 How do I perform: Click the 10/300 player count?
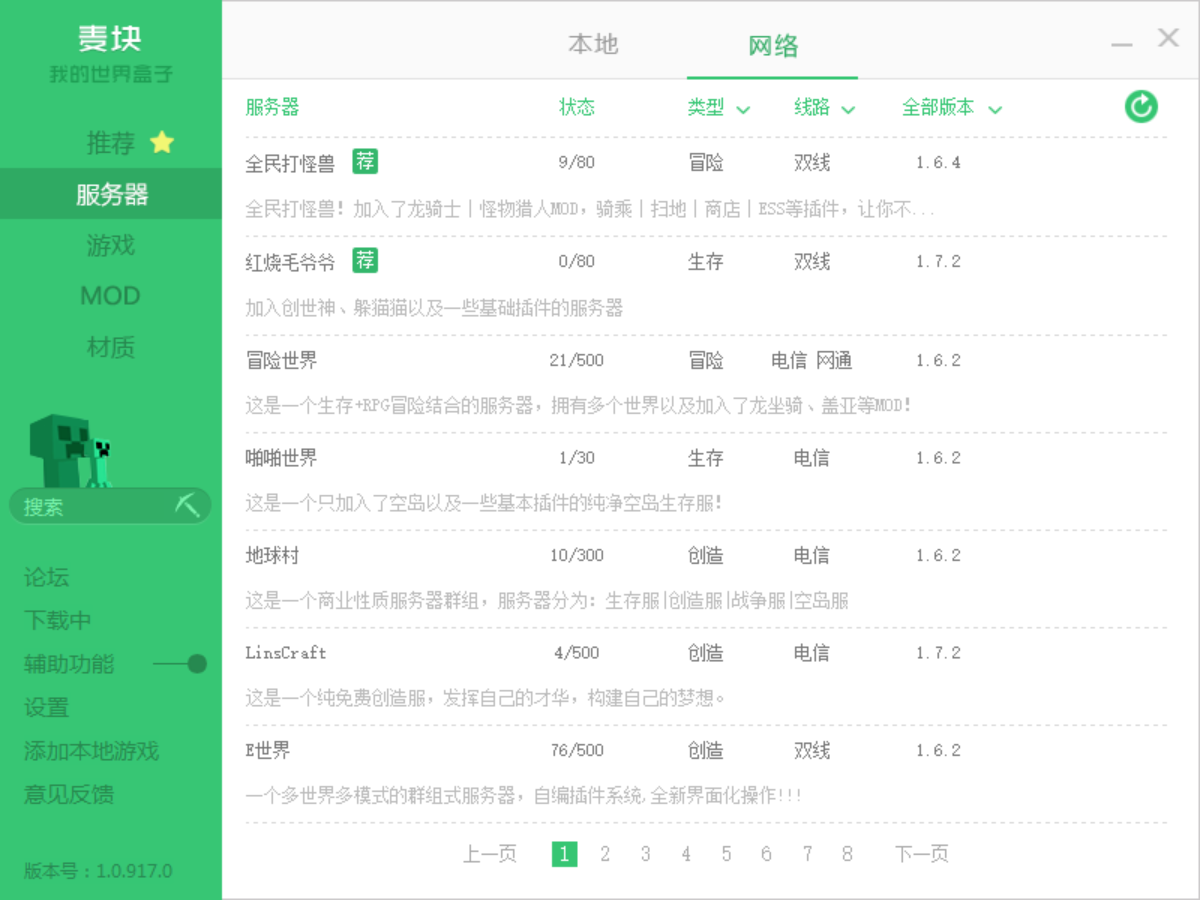tap(577, 555)
